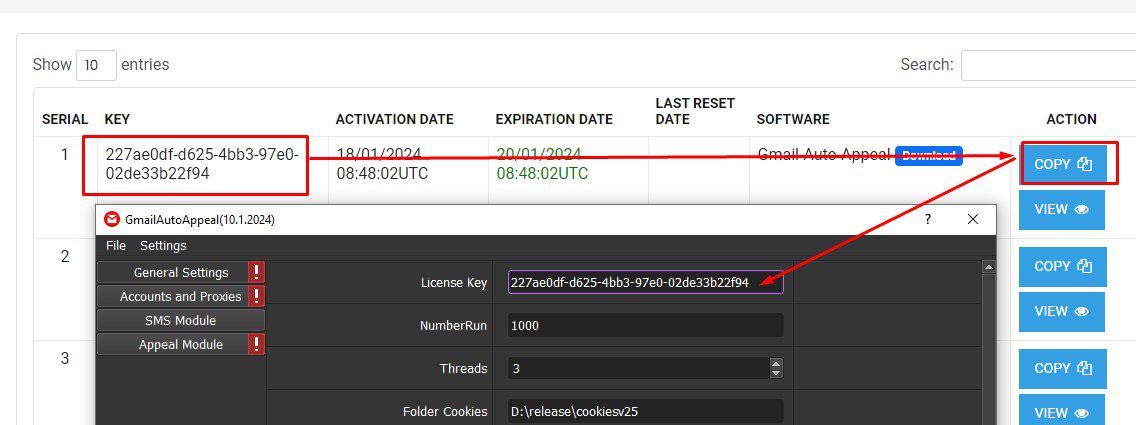Open the Settings menu in GmailAutoAppeal

point(163,245)
